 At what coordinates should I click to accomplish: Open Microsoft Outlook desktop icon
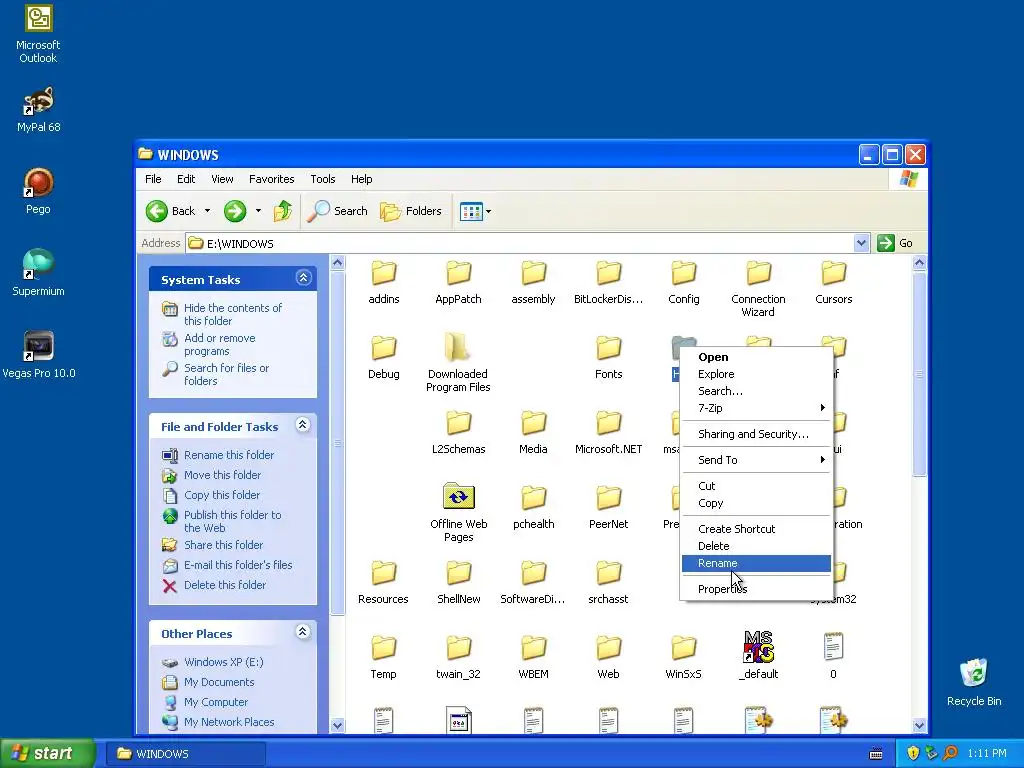click(38, 34)
